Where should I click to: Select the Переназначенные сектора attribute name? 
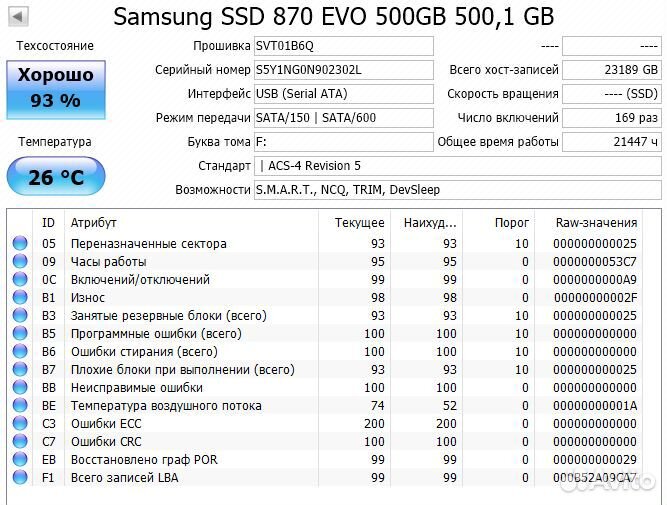tap(148, 244)
